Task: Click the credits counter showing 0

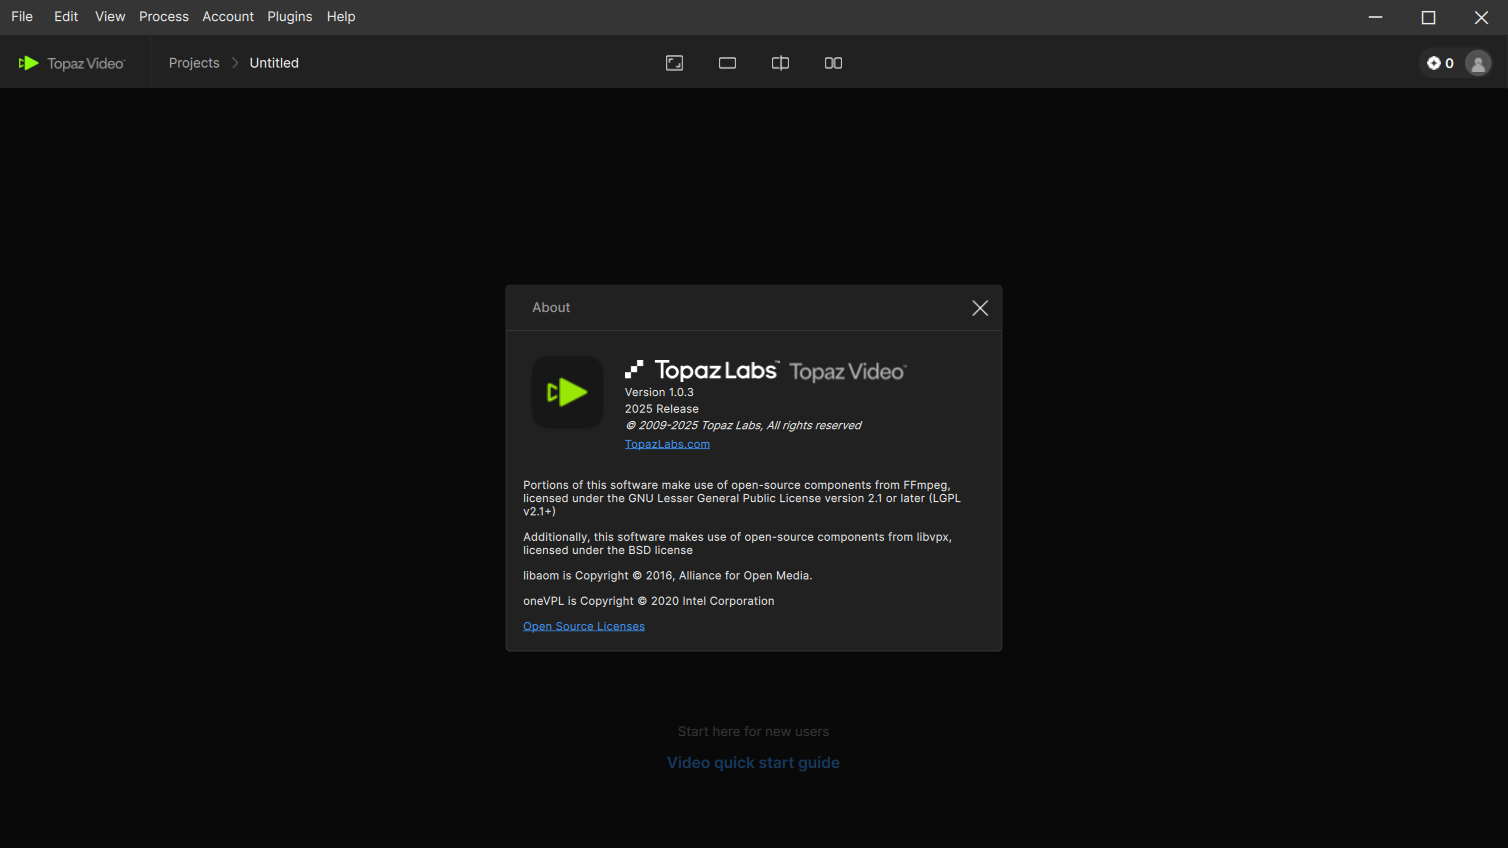Action: (x=1440, y=63)
